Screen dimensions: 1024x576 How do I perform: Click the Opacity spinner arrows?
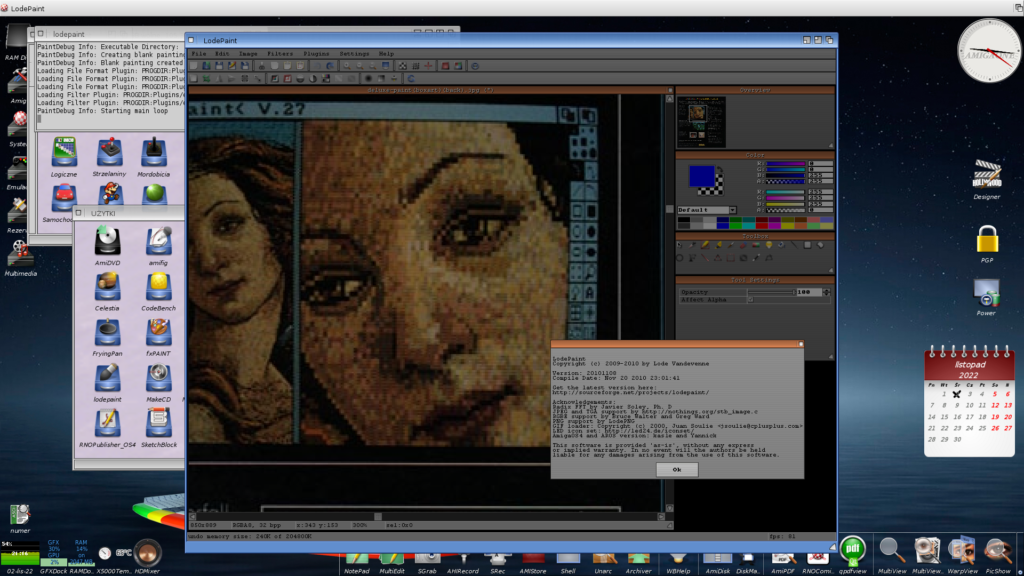point(827,292)
